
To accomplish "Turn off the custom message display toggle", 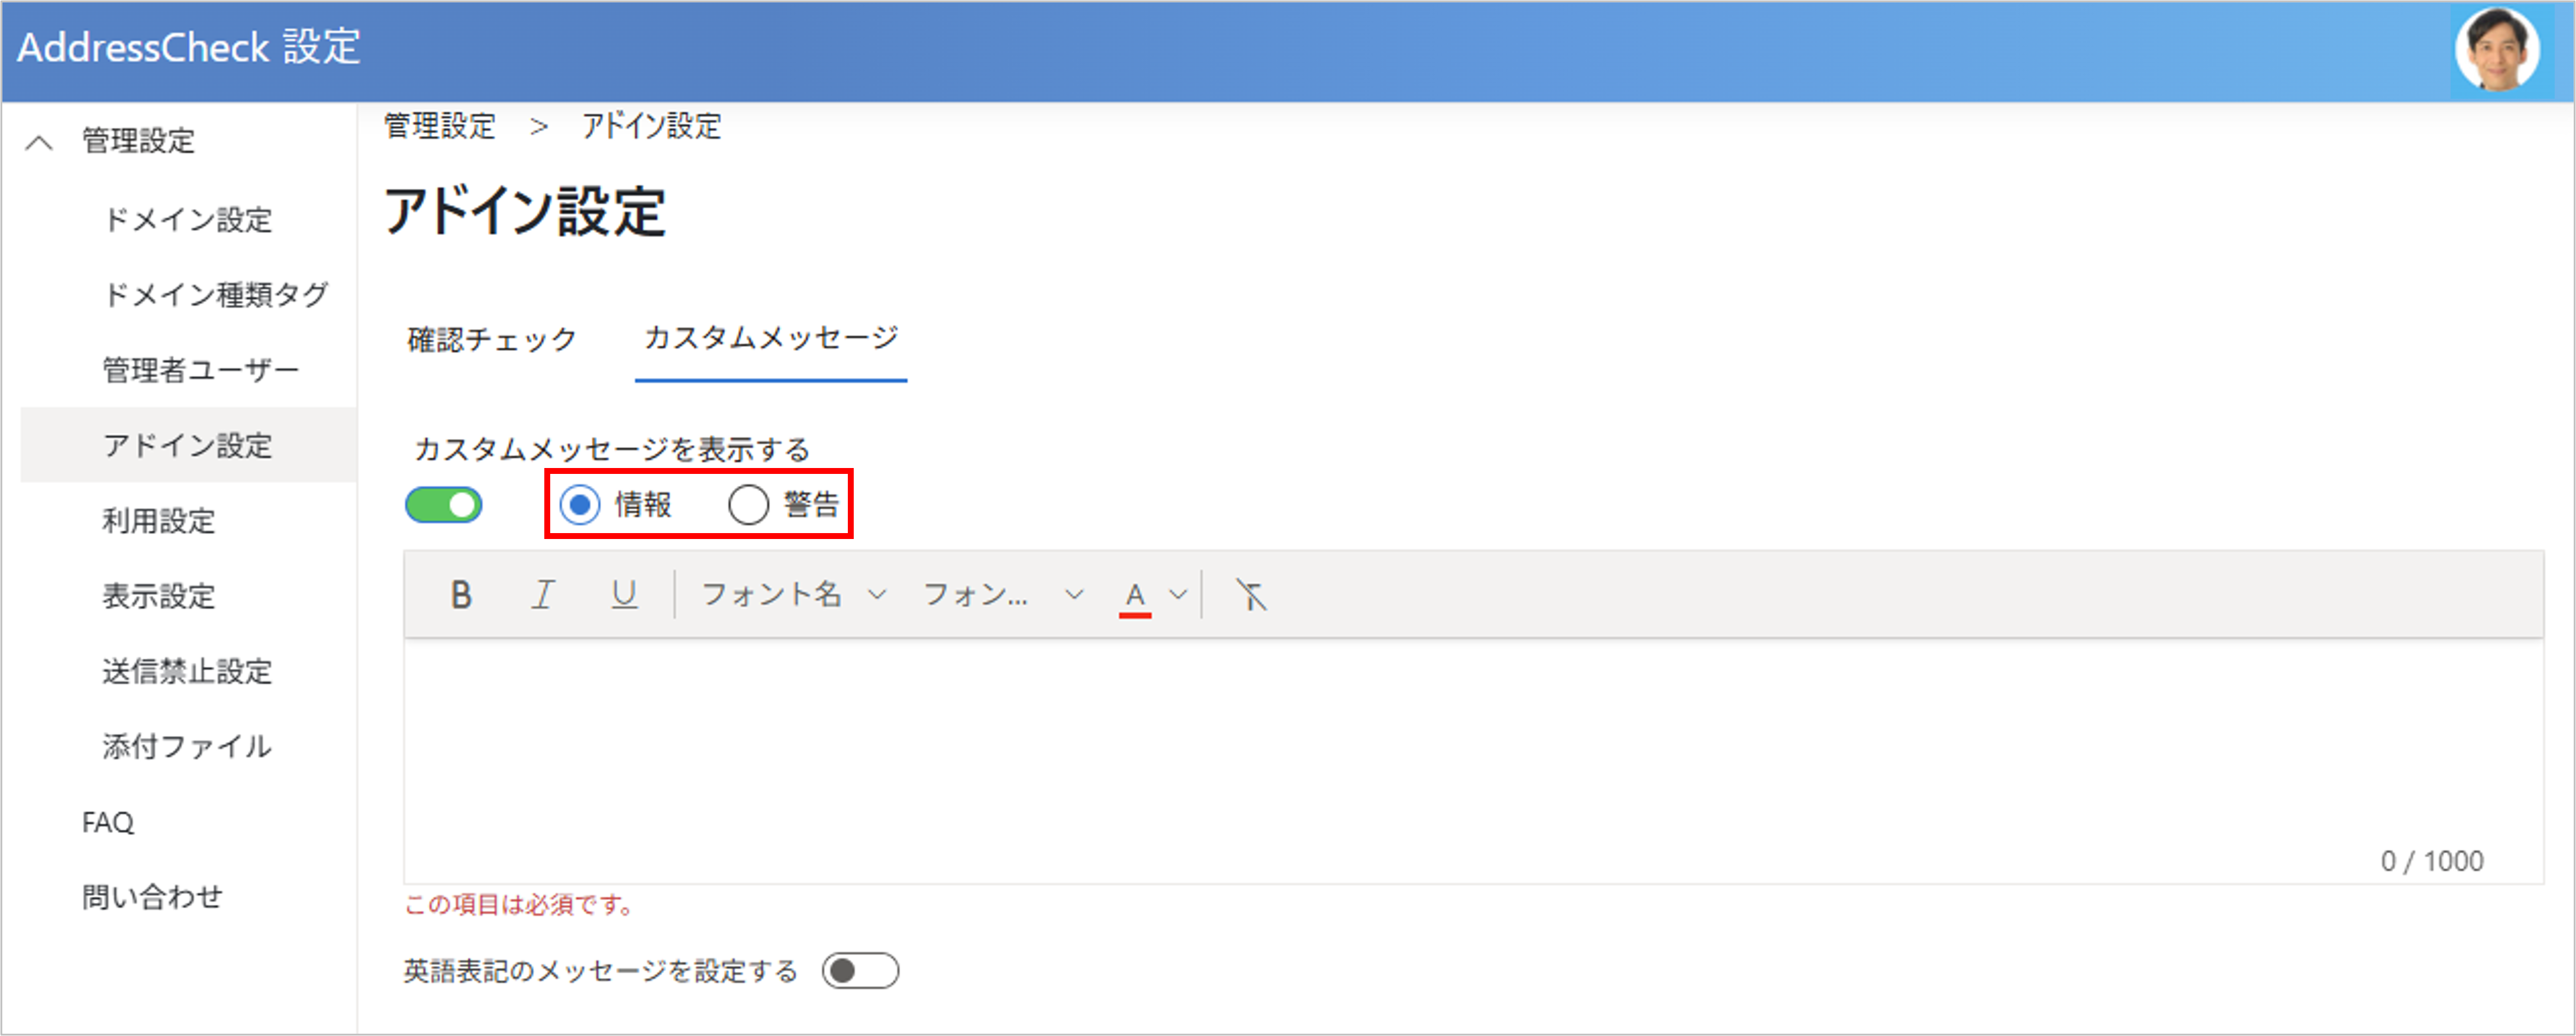I will coord(443,505).
